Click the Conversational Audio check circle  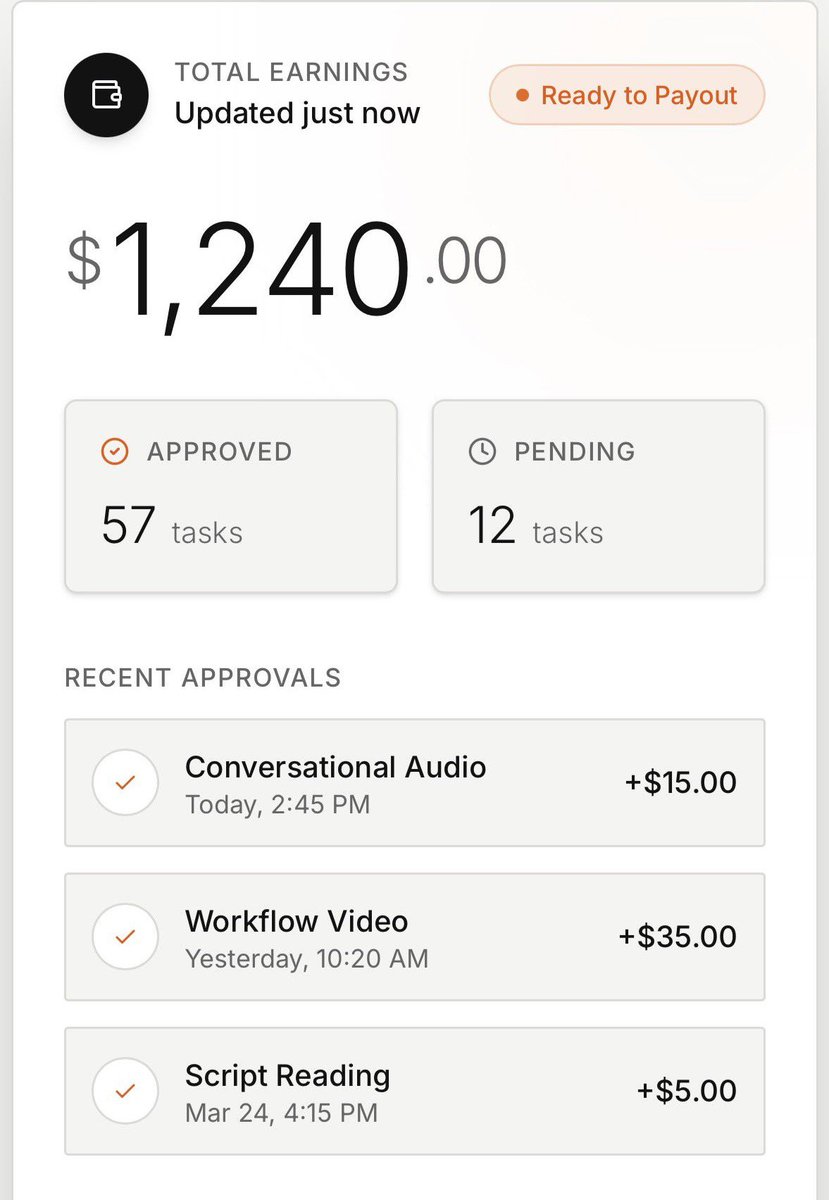125,783
